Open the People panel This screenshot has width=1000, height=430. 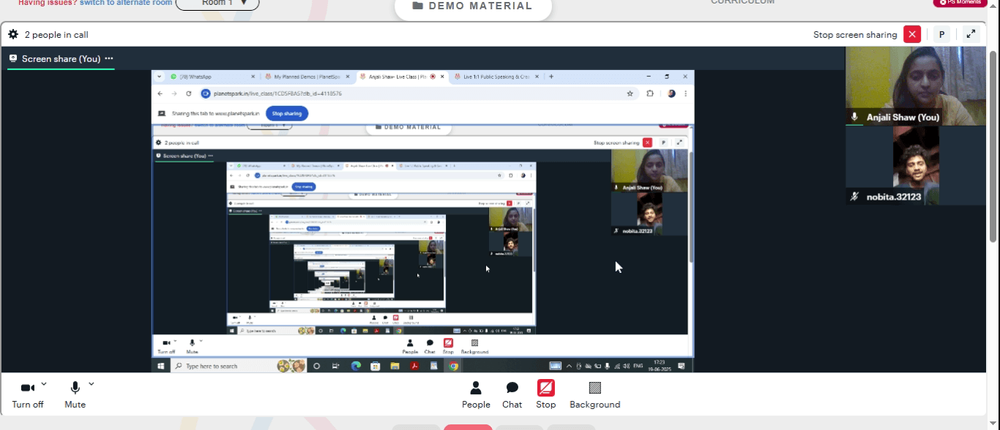click(x=476, y=395)
